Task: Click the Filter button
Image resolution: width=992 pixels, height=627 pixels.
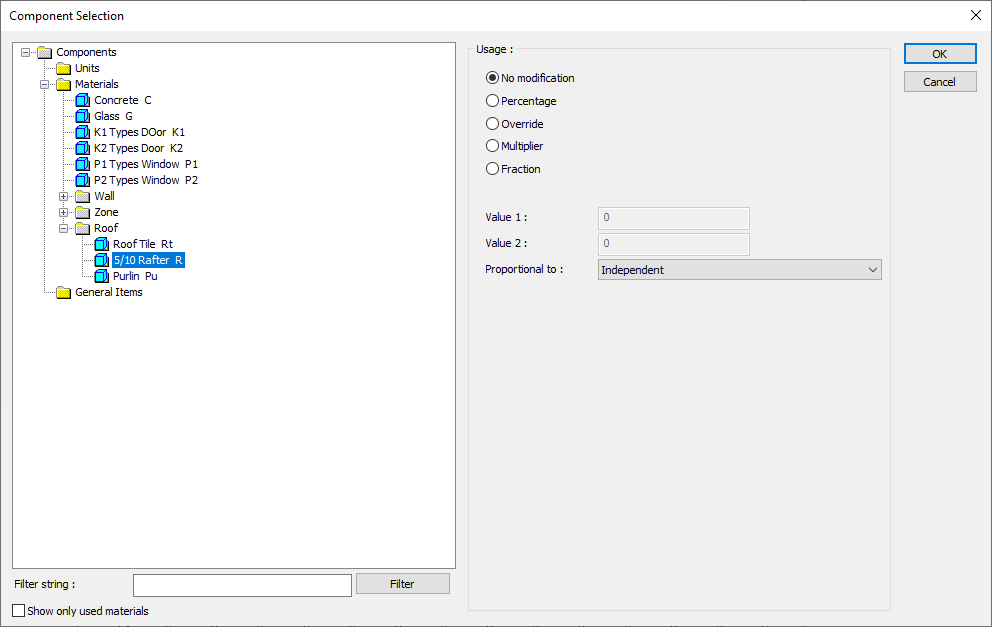Action: pyautogui.click(x=402, y=583)
